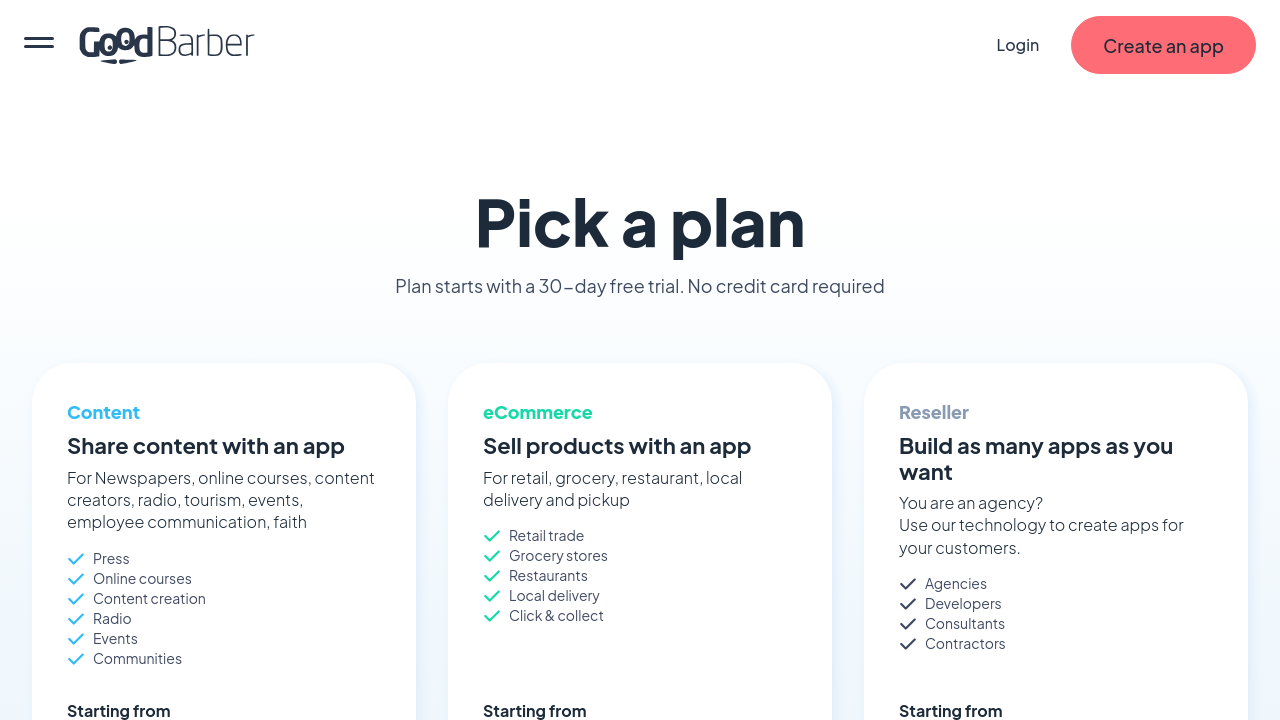Click the green checkmark beside Retail trade

(492, 536)
